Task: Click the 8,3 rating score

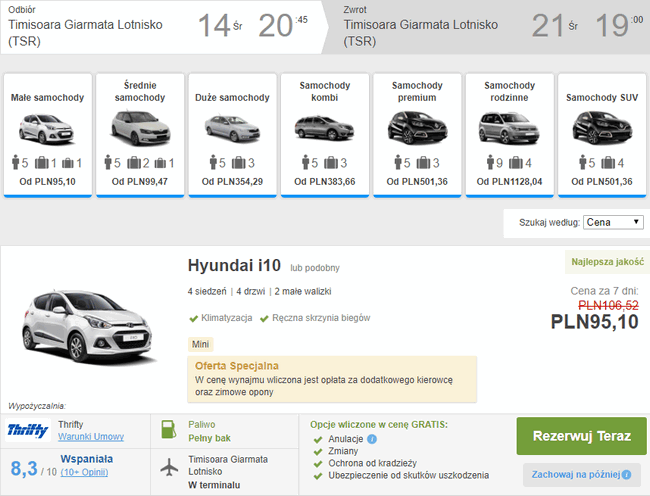Action: (24, 469)
